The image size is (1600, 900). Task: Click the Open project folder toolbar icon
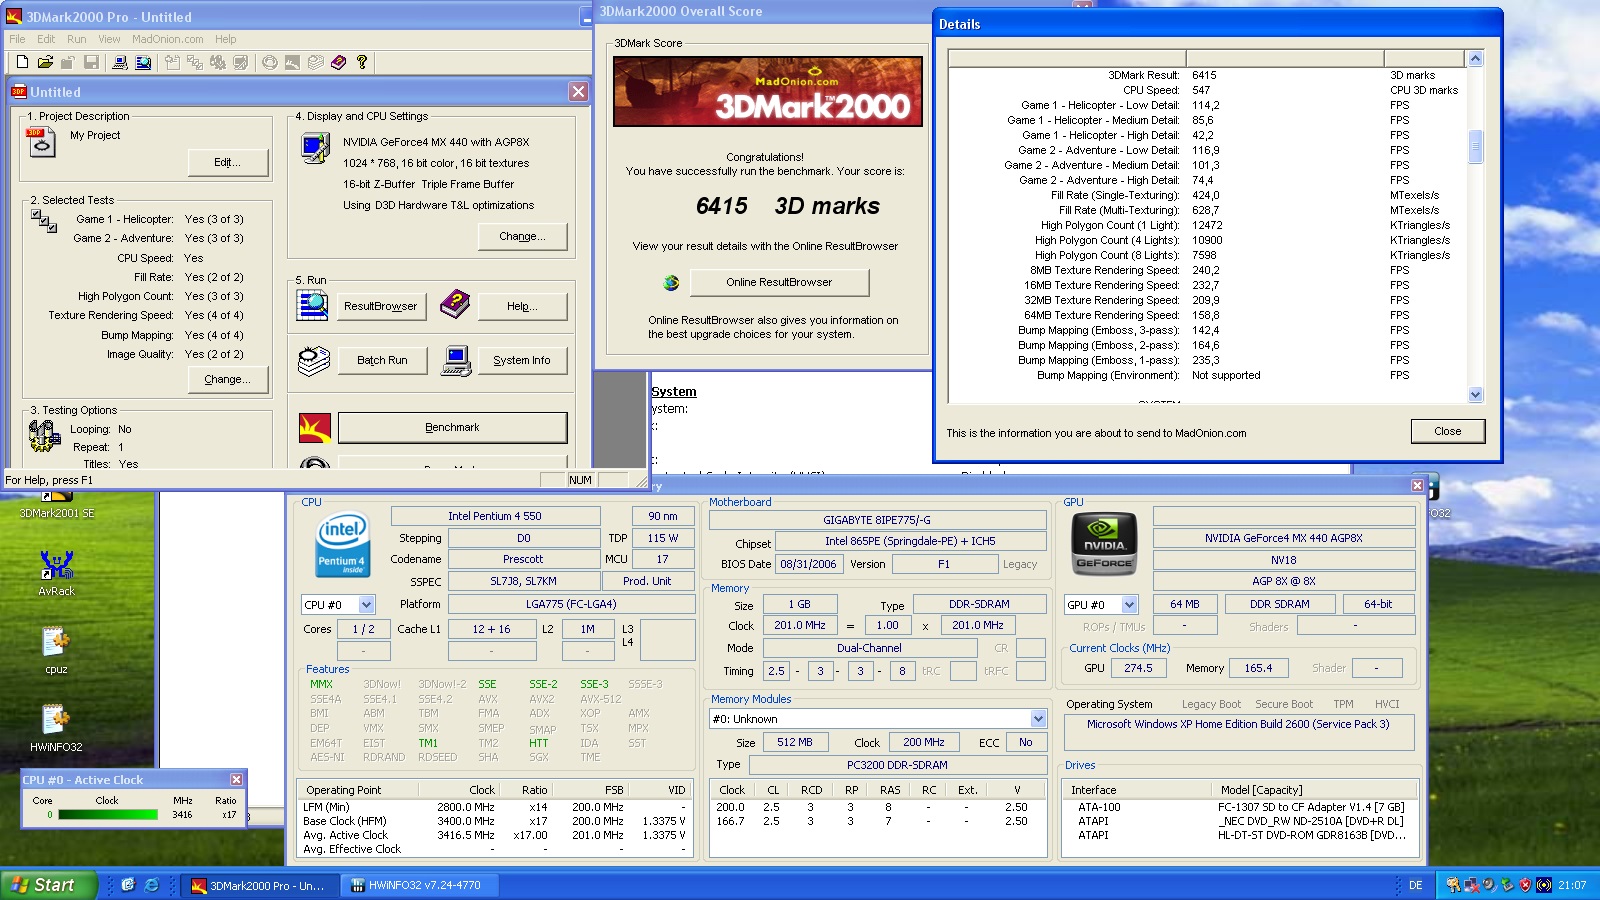point(45,62)
